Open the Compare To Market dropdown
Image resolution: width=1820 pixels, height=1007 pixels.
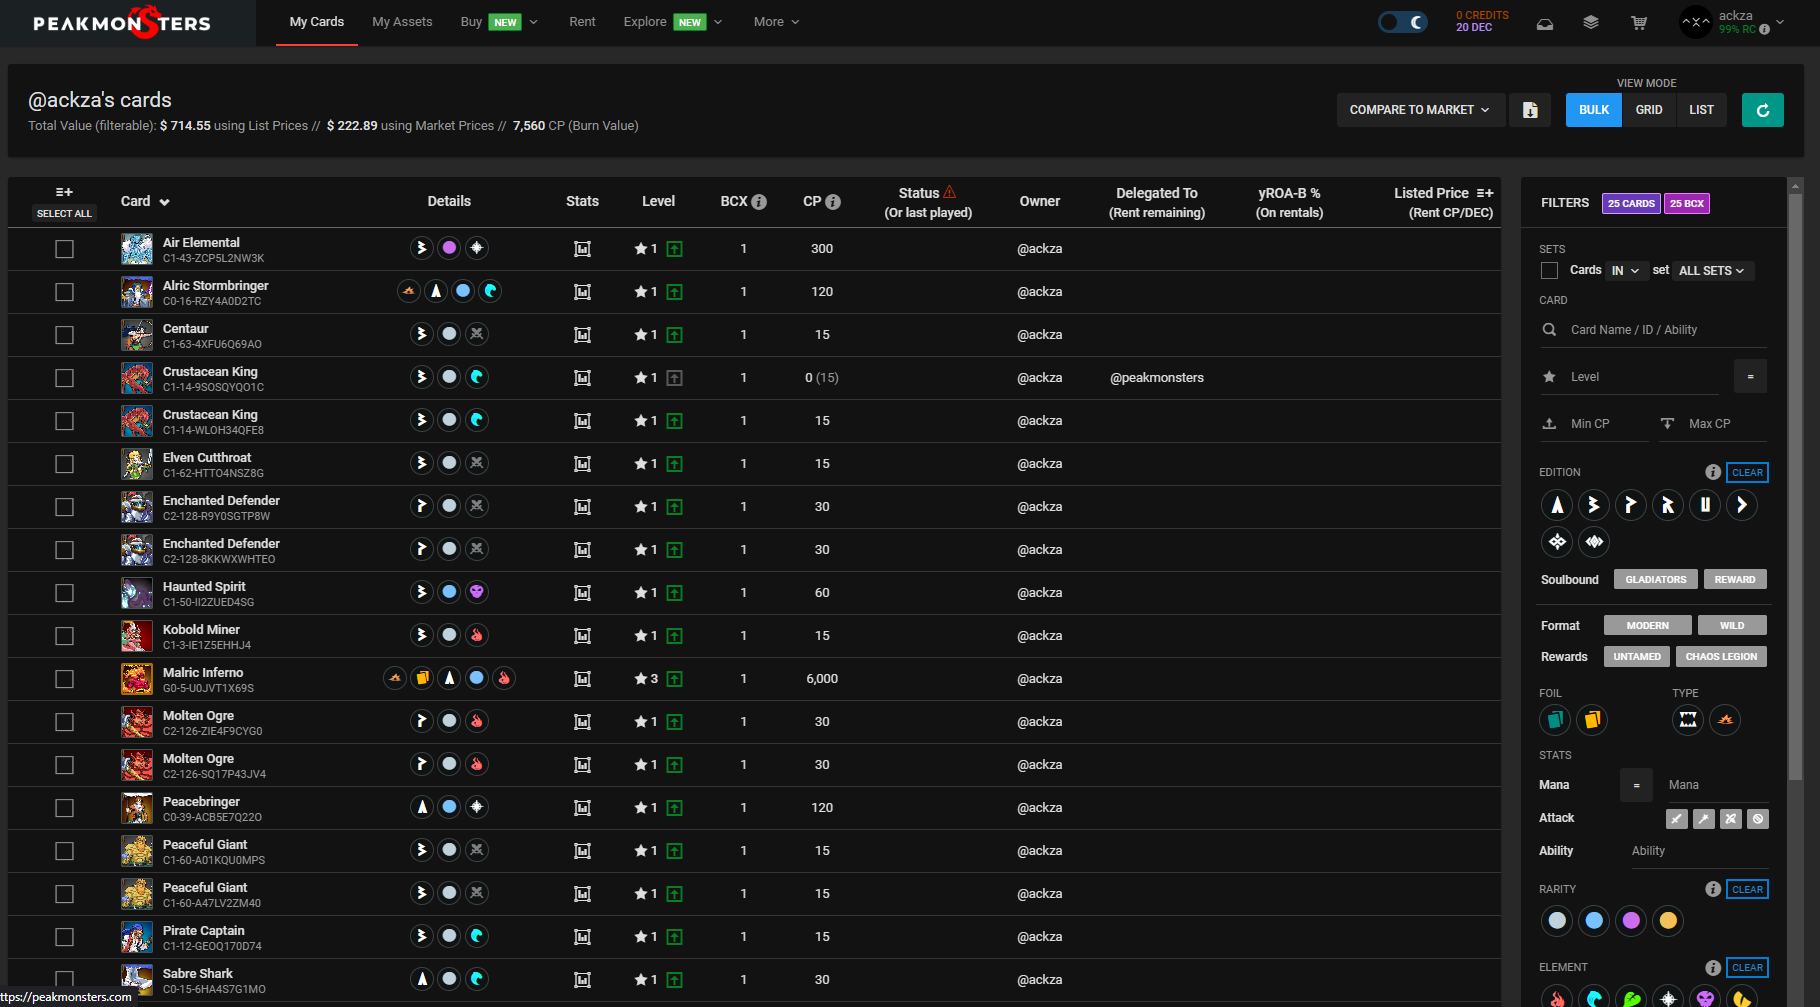pos(1419,110)
